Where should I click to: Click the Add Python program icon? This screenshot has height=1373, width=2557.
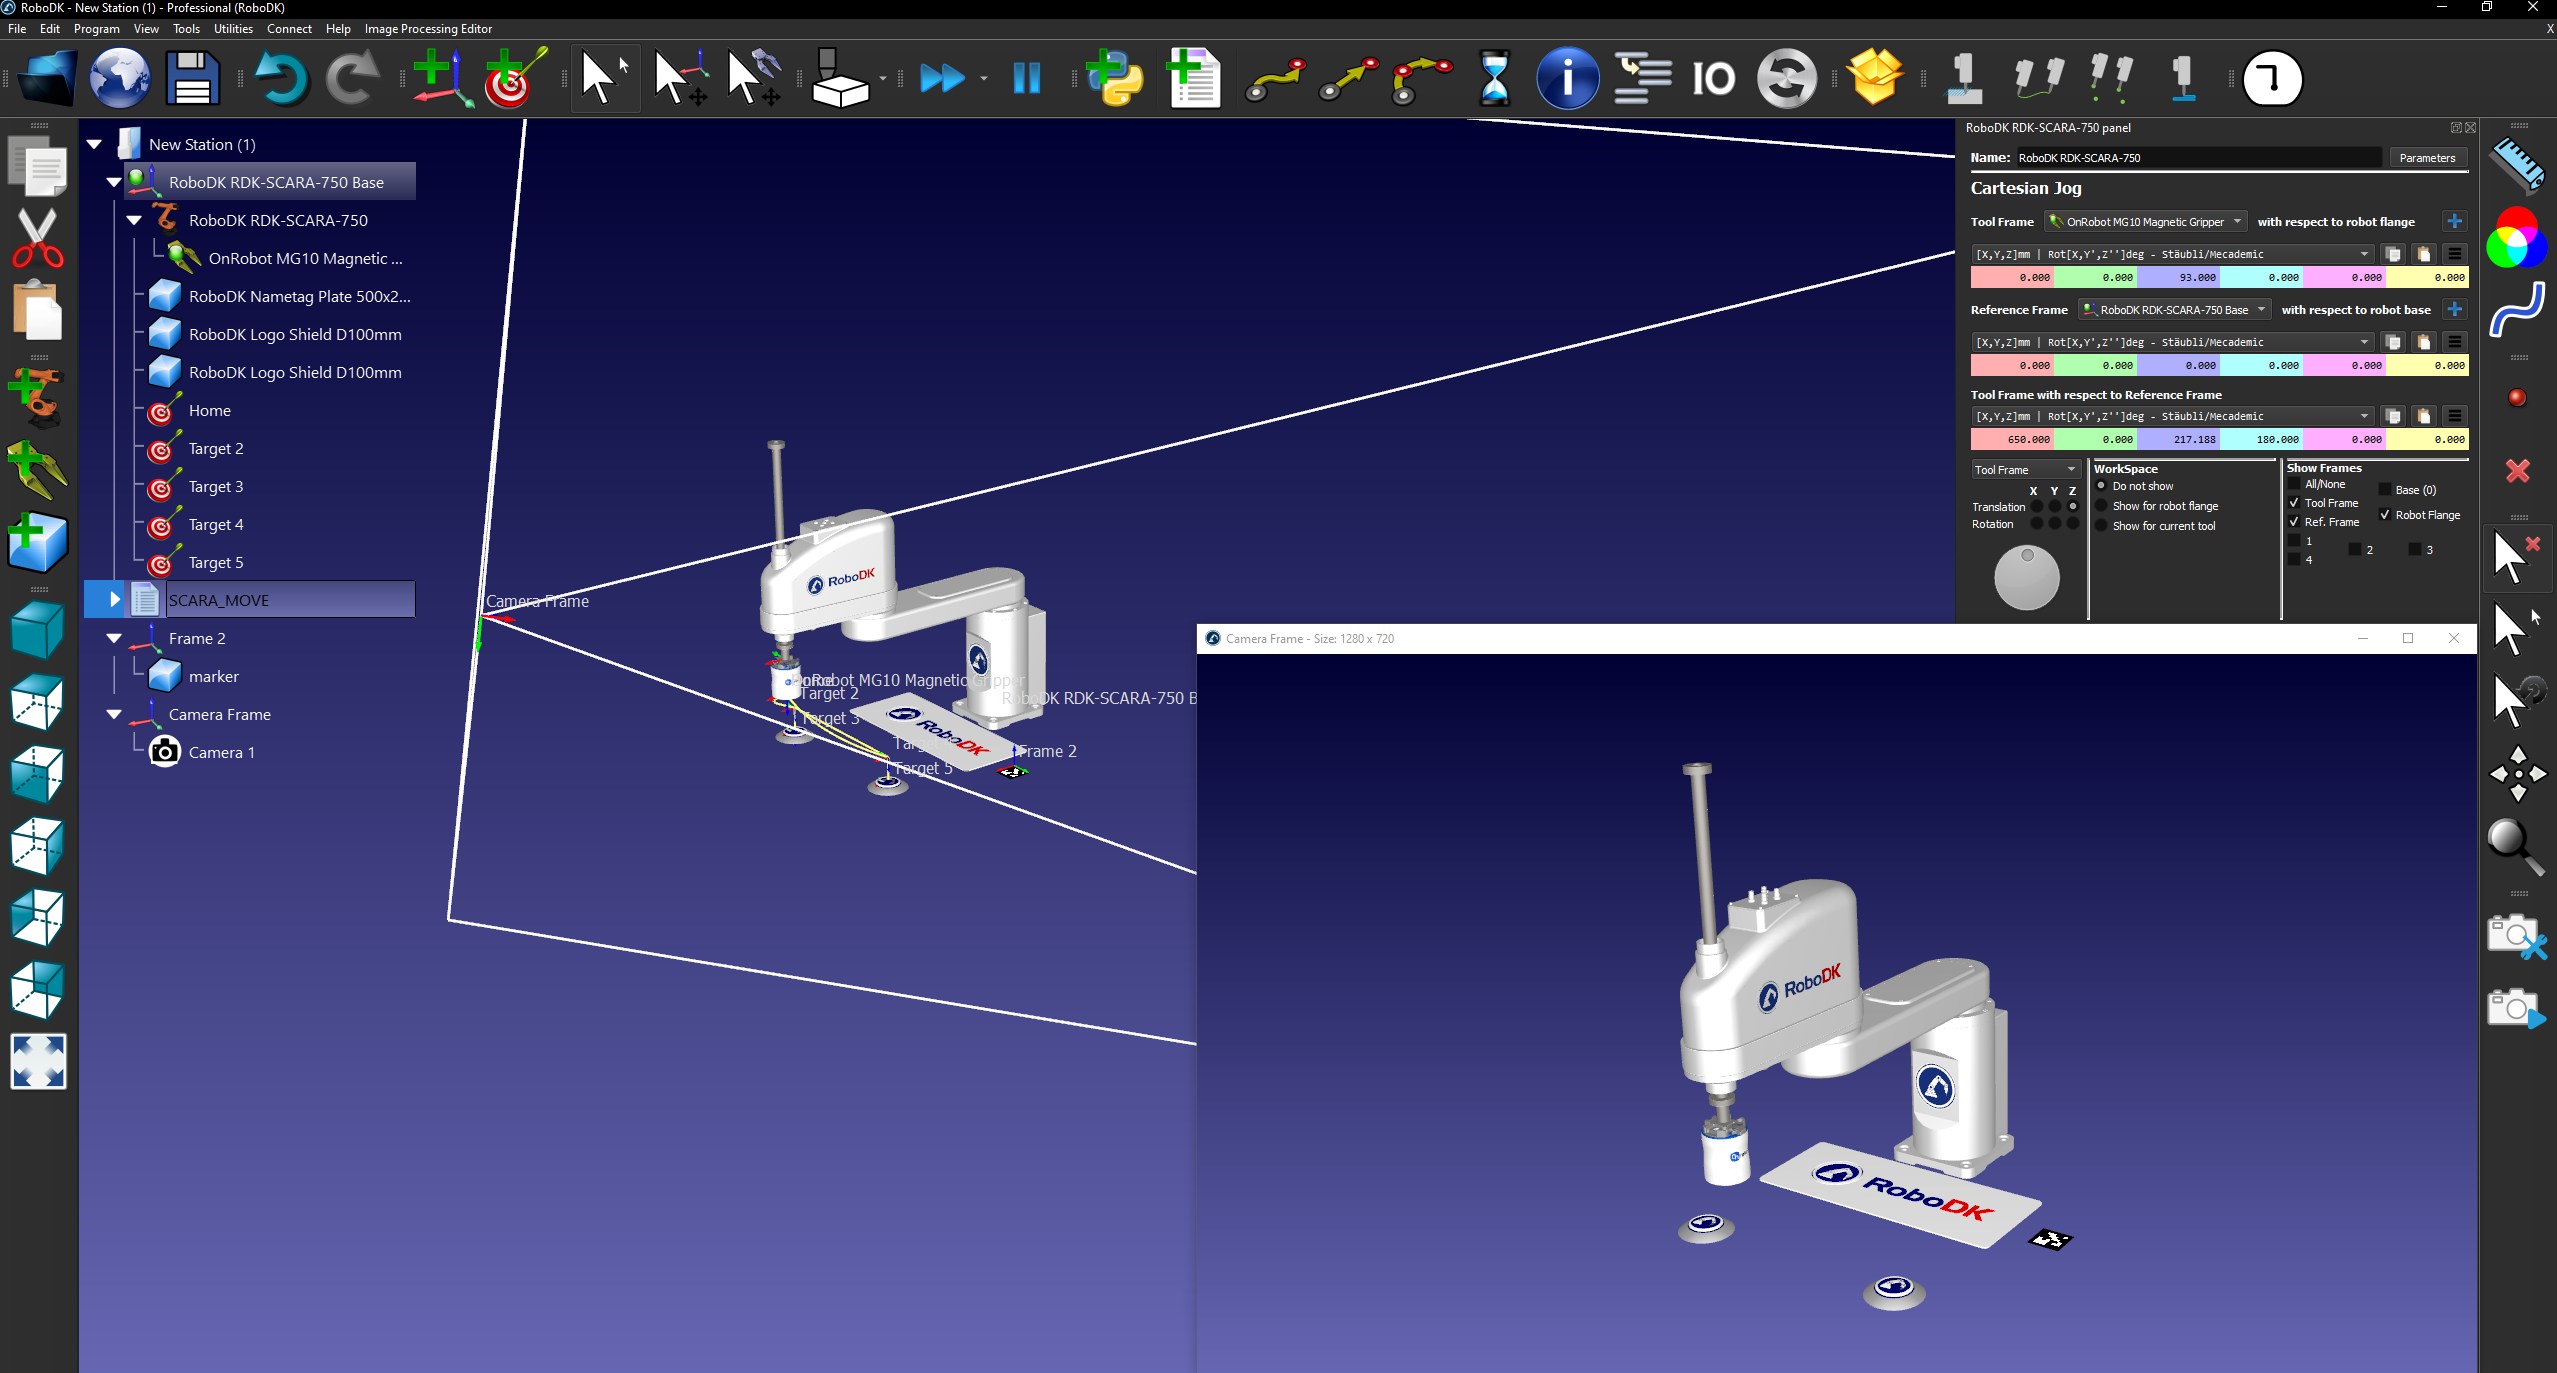point(1114,78)
